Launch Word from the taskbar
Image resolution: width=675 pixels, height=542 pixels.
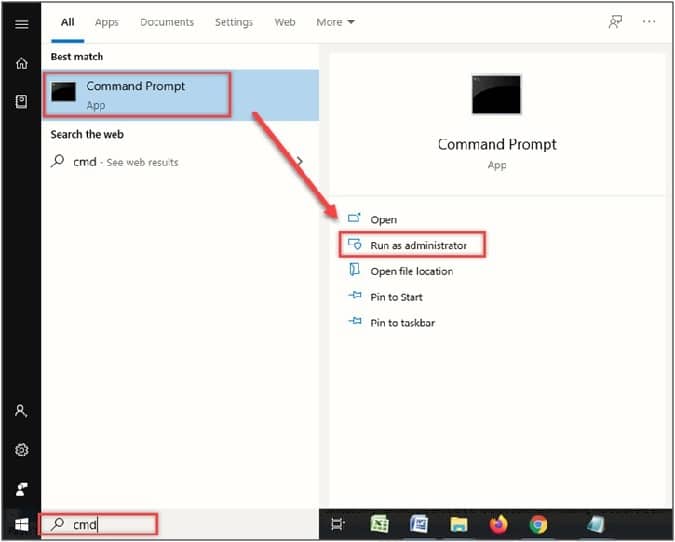[419, 524]
